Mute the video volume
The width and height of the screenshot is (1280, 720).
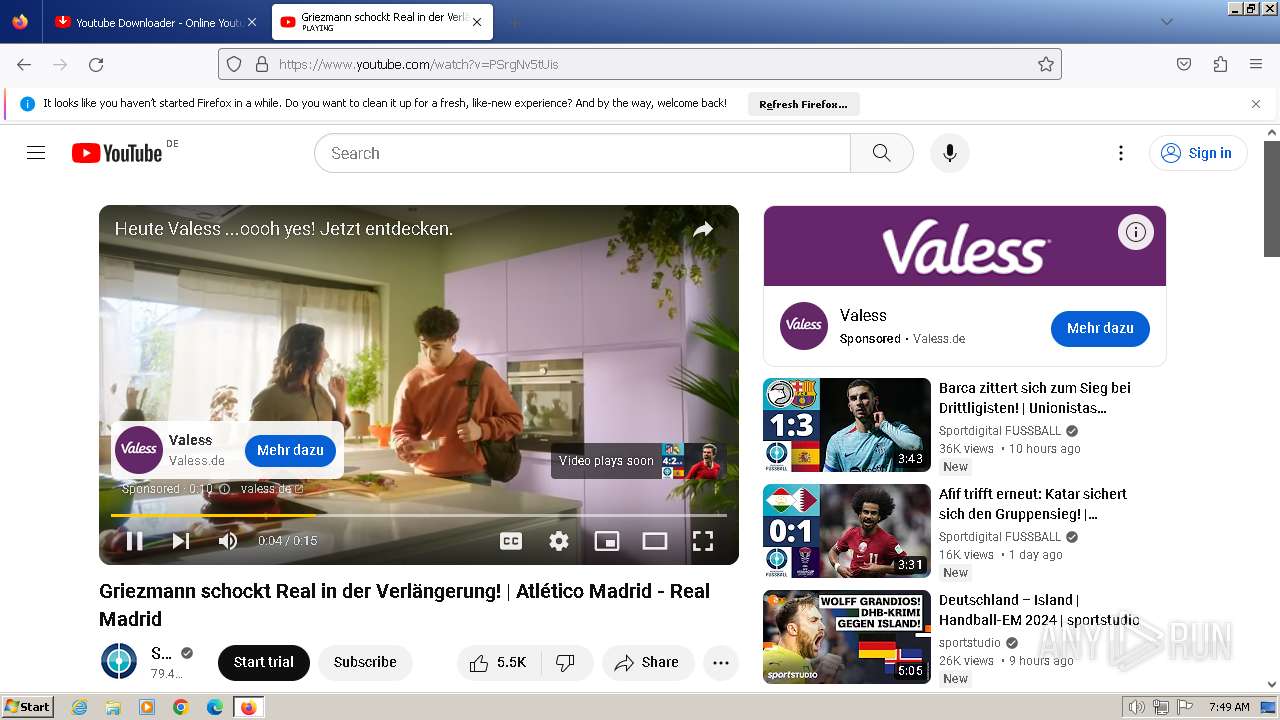228,541
